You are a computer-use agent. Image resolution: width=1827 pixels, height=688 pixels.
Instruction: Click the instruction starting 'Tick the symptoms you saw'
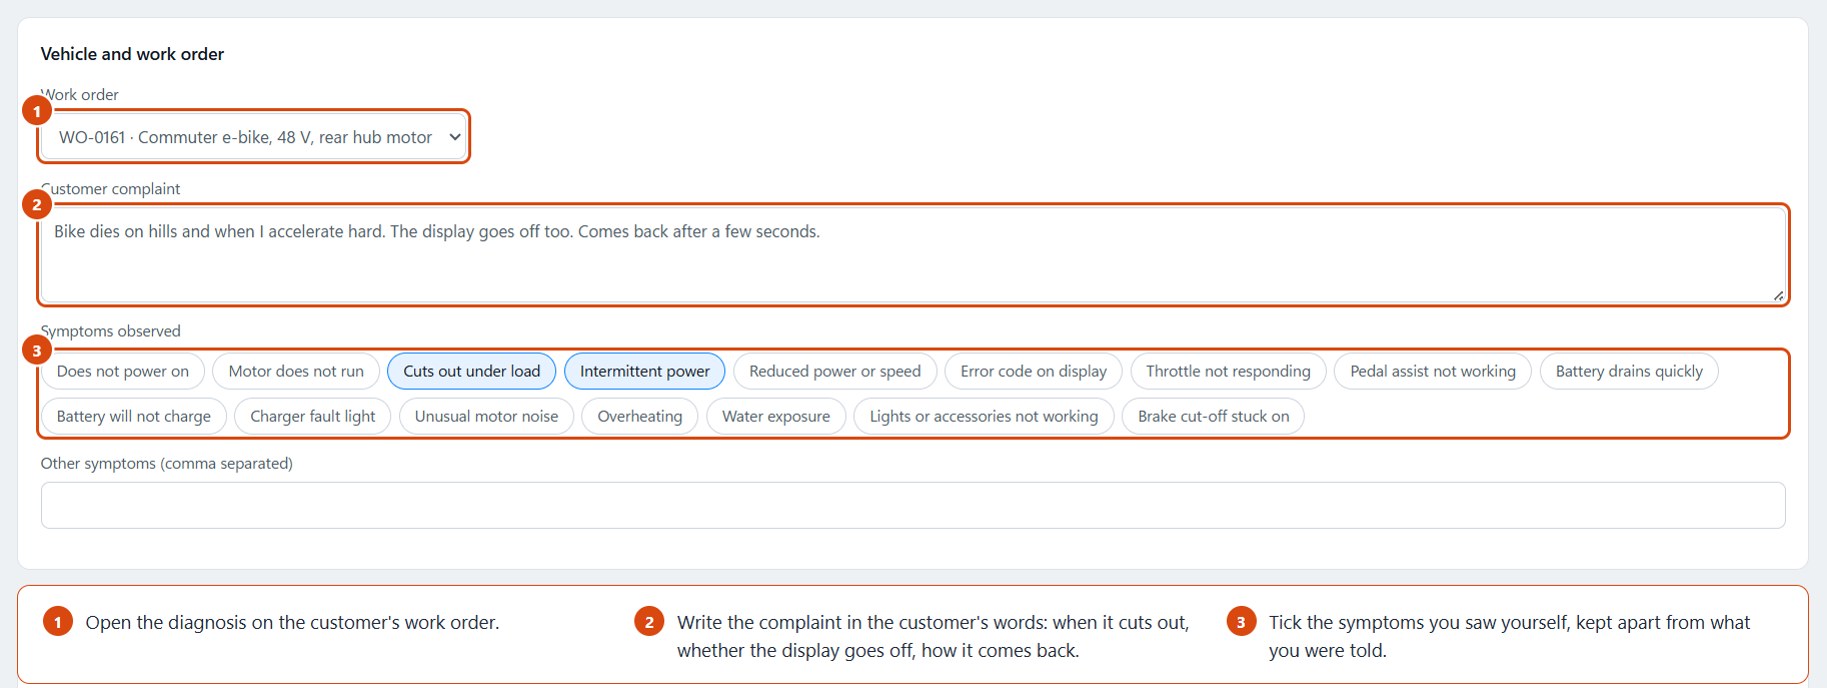point(1509,636)
